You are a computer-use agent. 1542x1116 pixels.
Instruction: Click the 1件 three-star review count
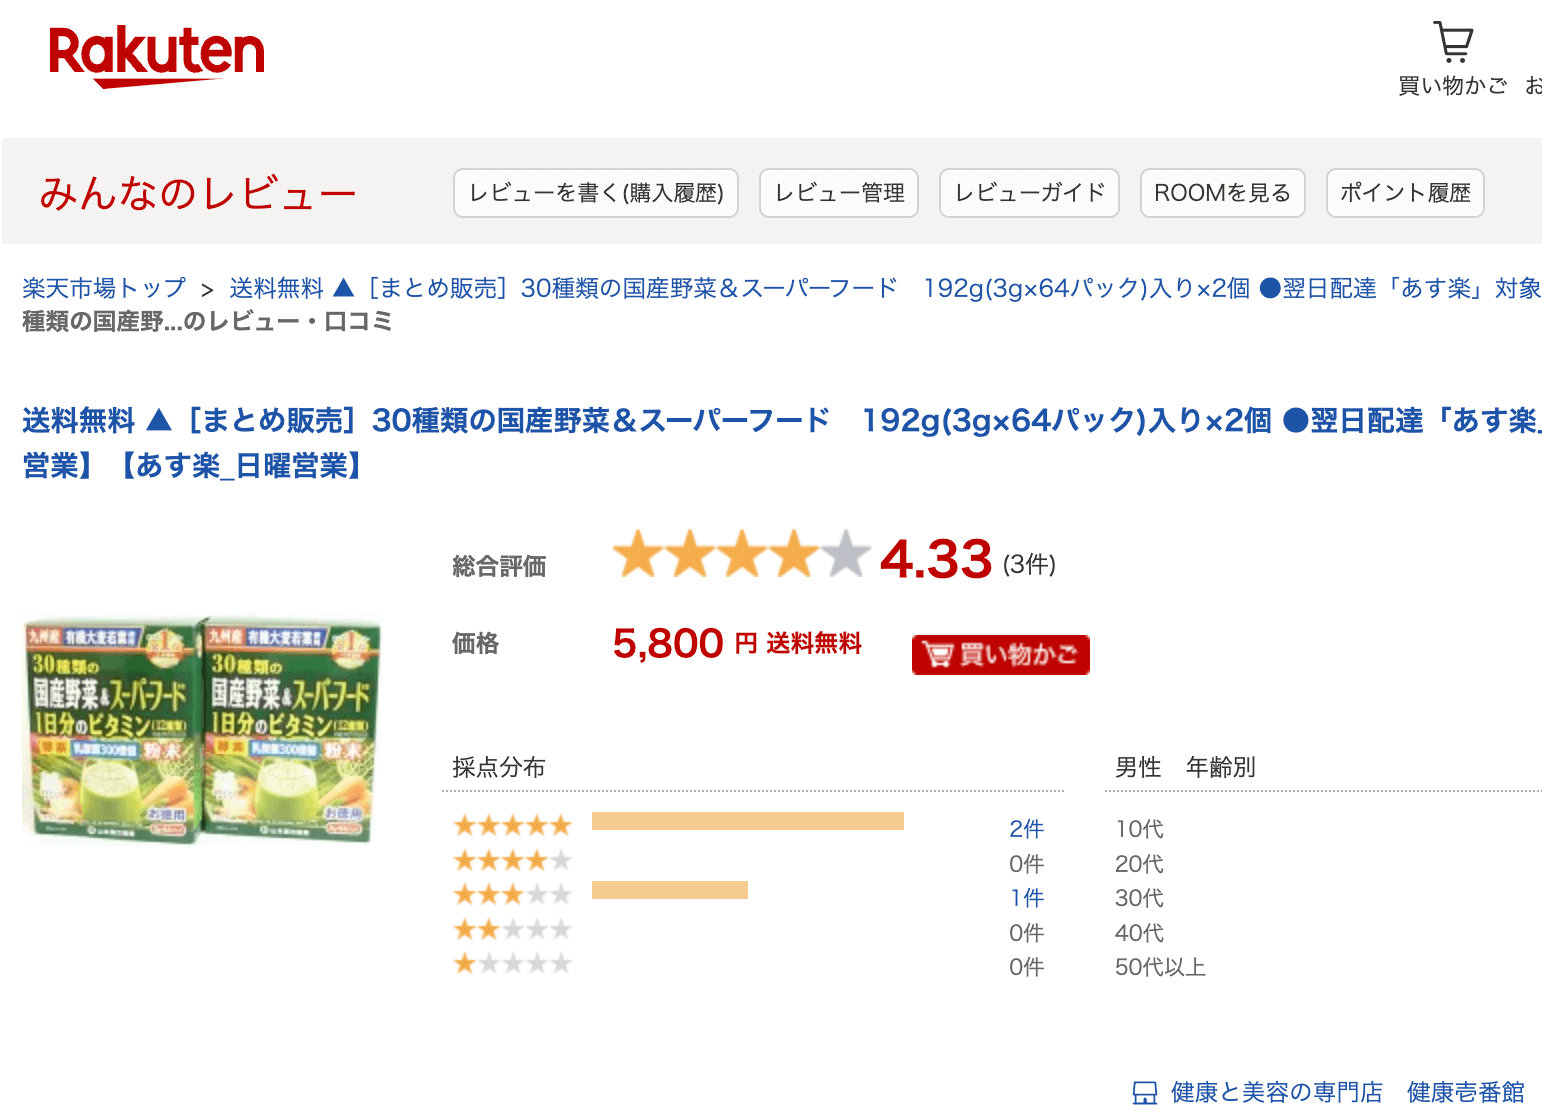1026,898
